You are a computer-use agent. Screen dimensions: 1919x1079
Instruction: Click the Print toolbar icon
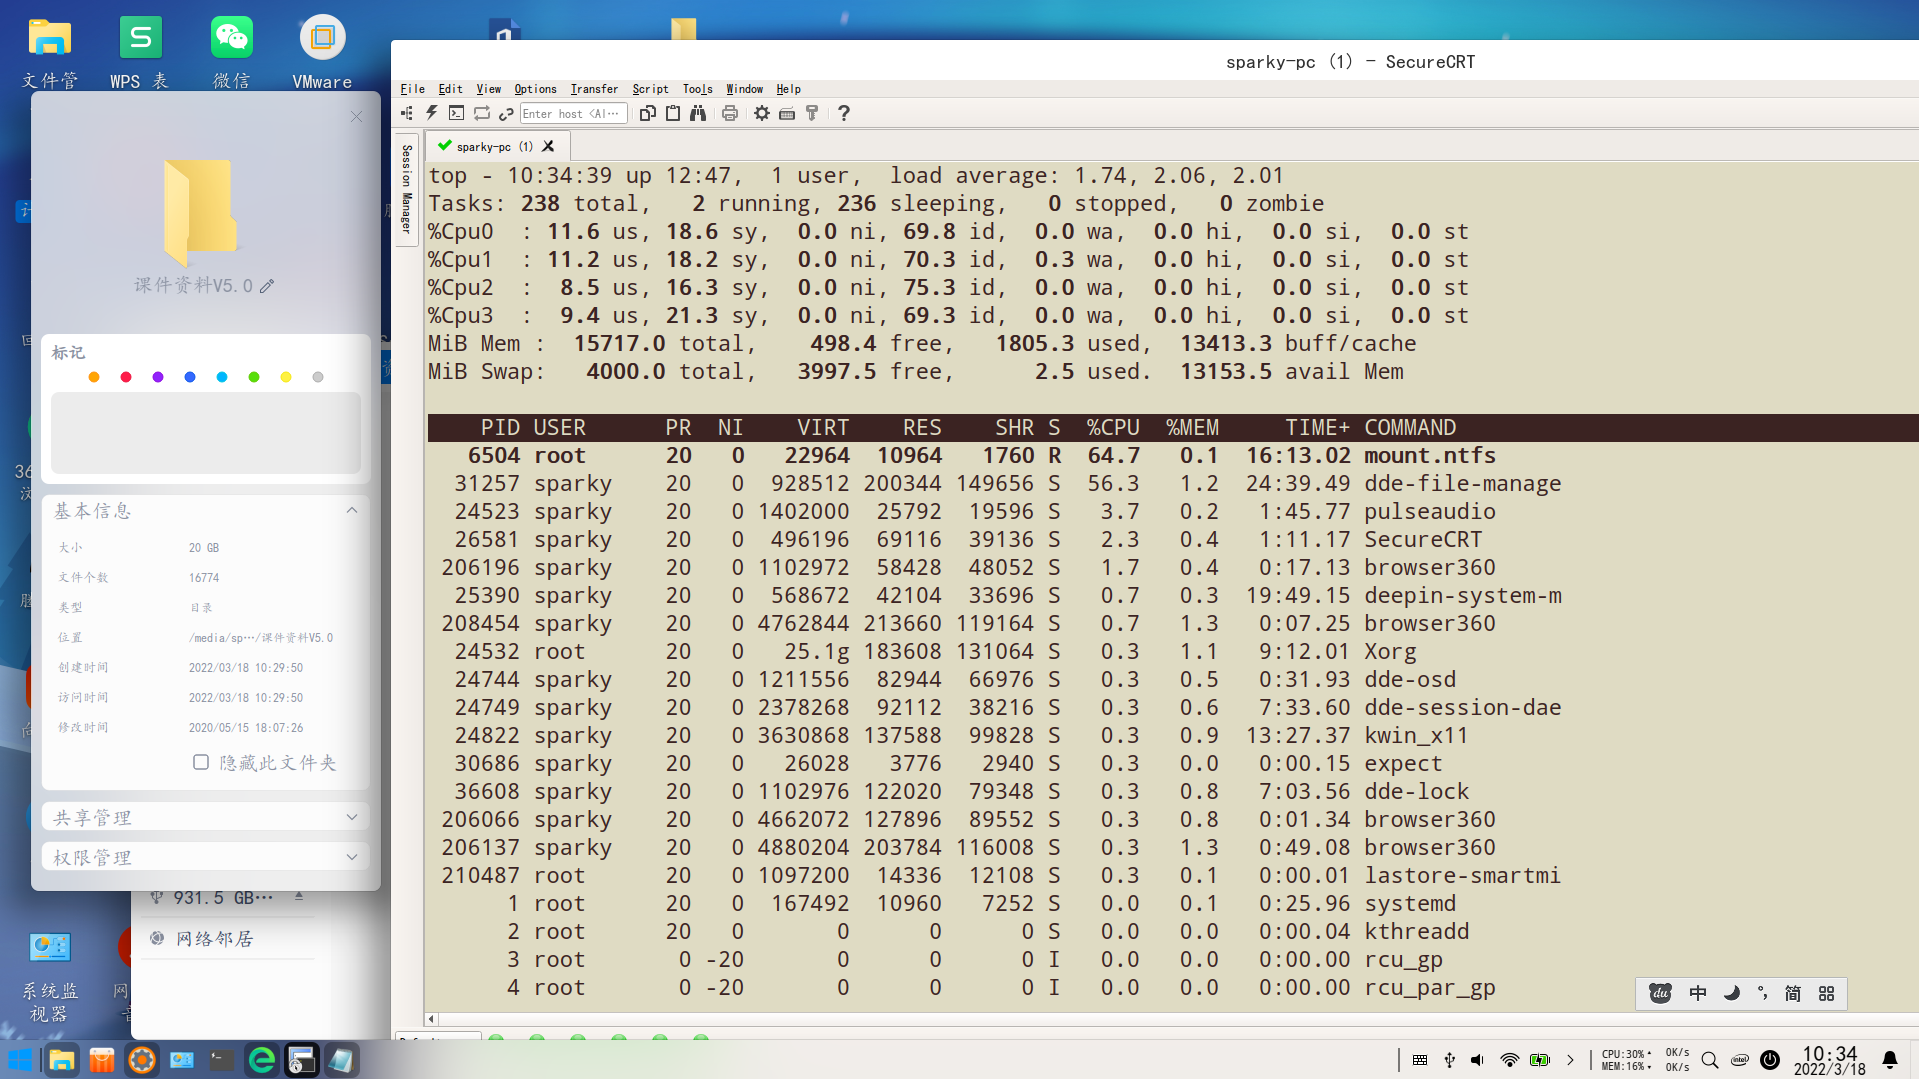[730, 113]
